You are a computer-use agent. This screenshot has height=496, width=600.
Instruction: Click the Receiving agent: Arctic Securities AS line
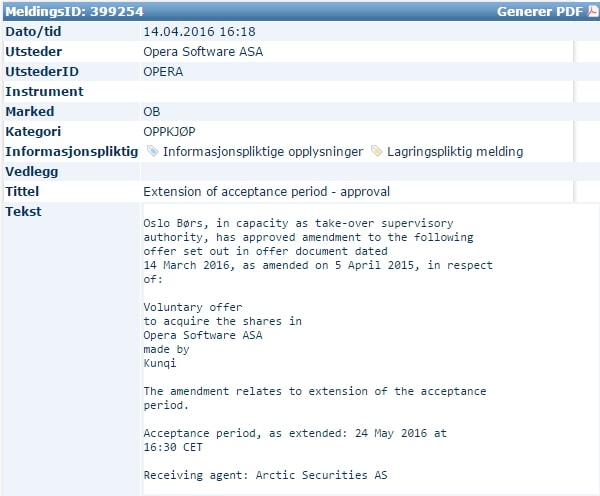(x=266, y=475)
